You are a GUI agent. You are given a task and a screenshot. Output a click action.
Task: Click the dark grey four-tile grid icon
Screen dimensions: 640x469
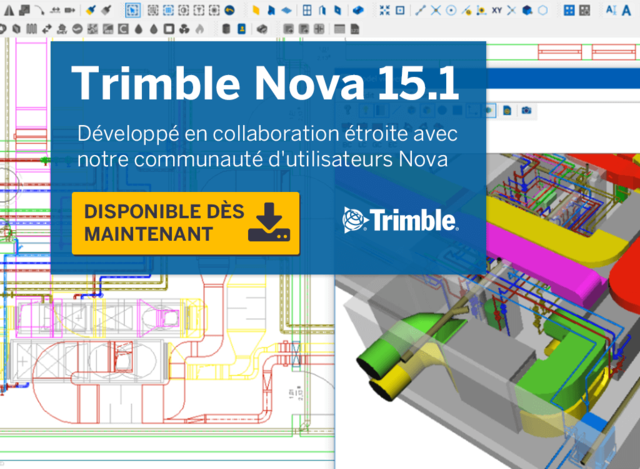pos(586,11)
